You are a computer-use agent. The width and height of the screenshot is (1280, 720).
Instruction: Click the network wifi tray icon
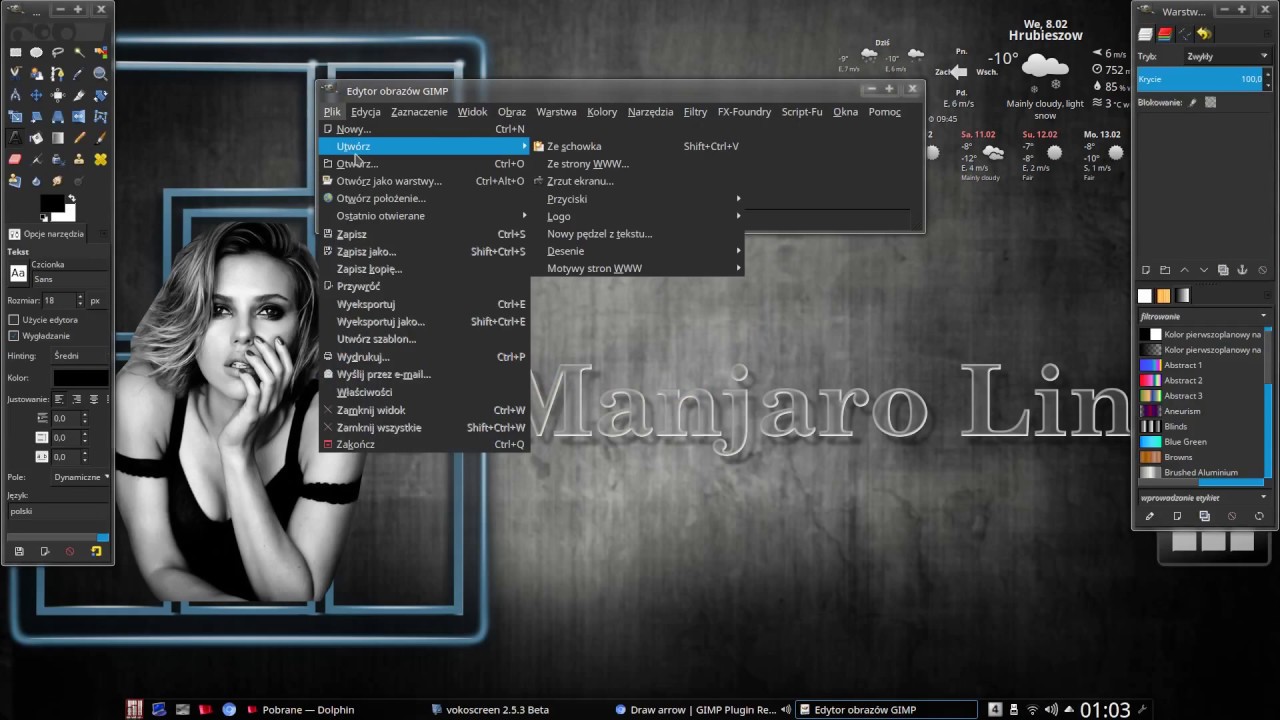pos(1033,710)
